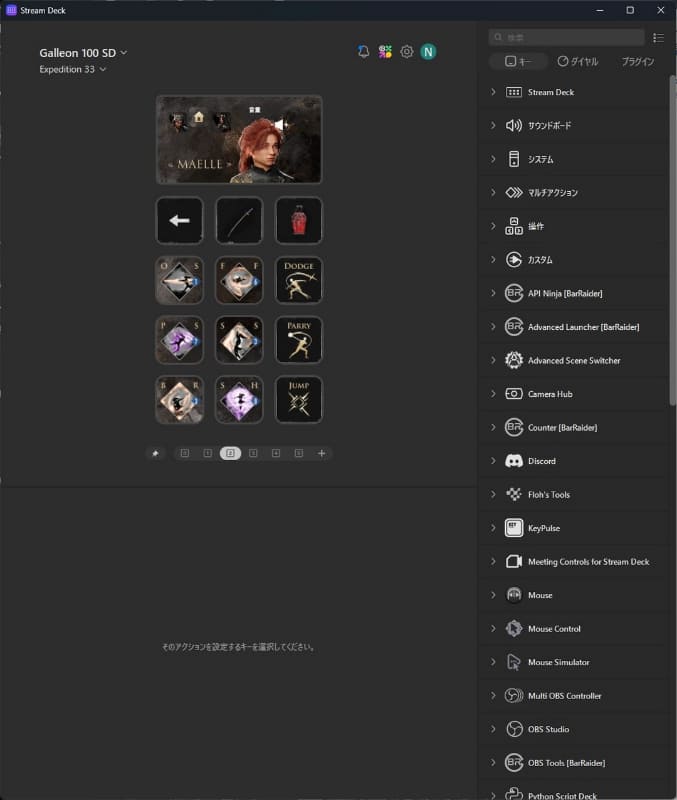
Task: Click the Dodge action key
Action: click(298, 280)
